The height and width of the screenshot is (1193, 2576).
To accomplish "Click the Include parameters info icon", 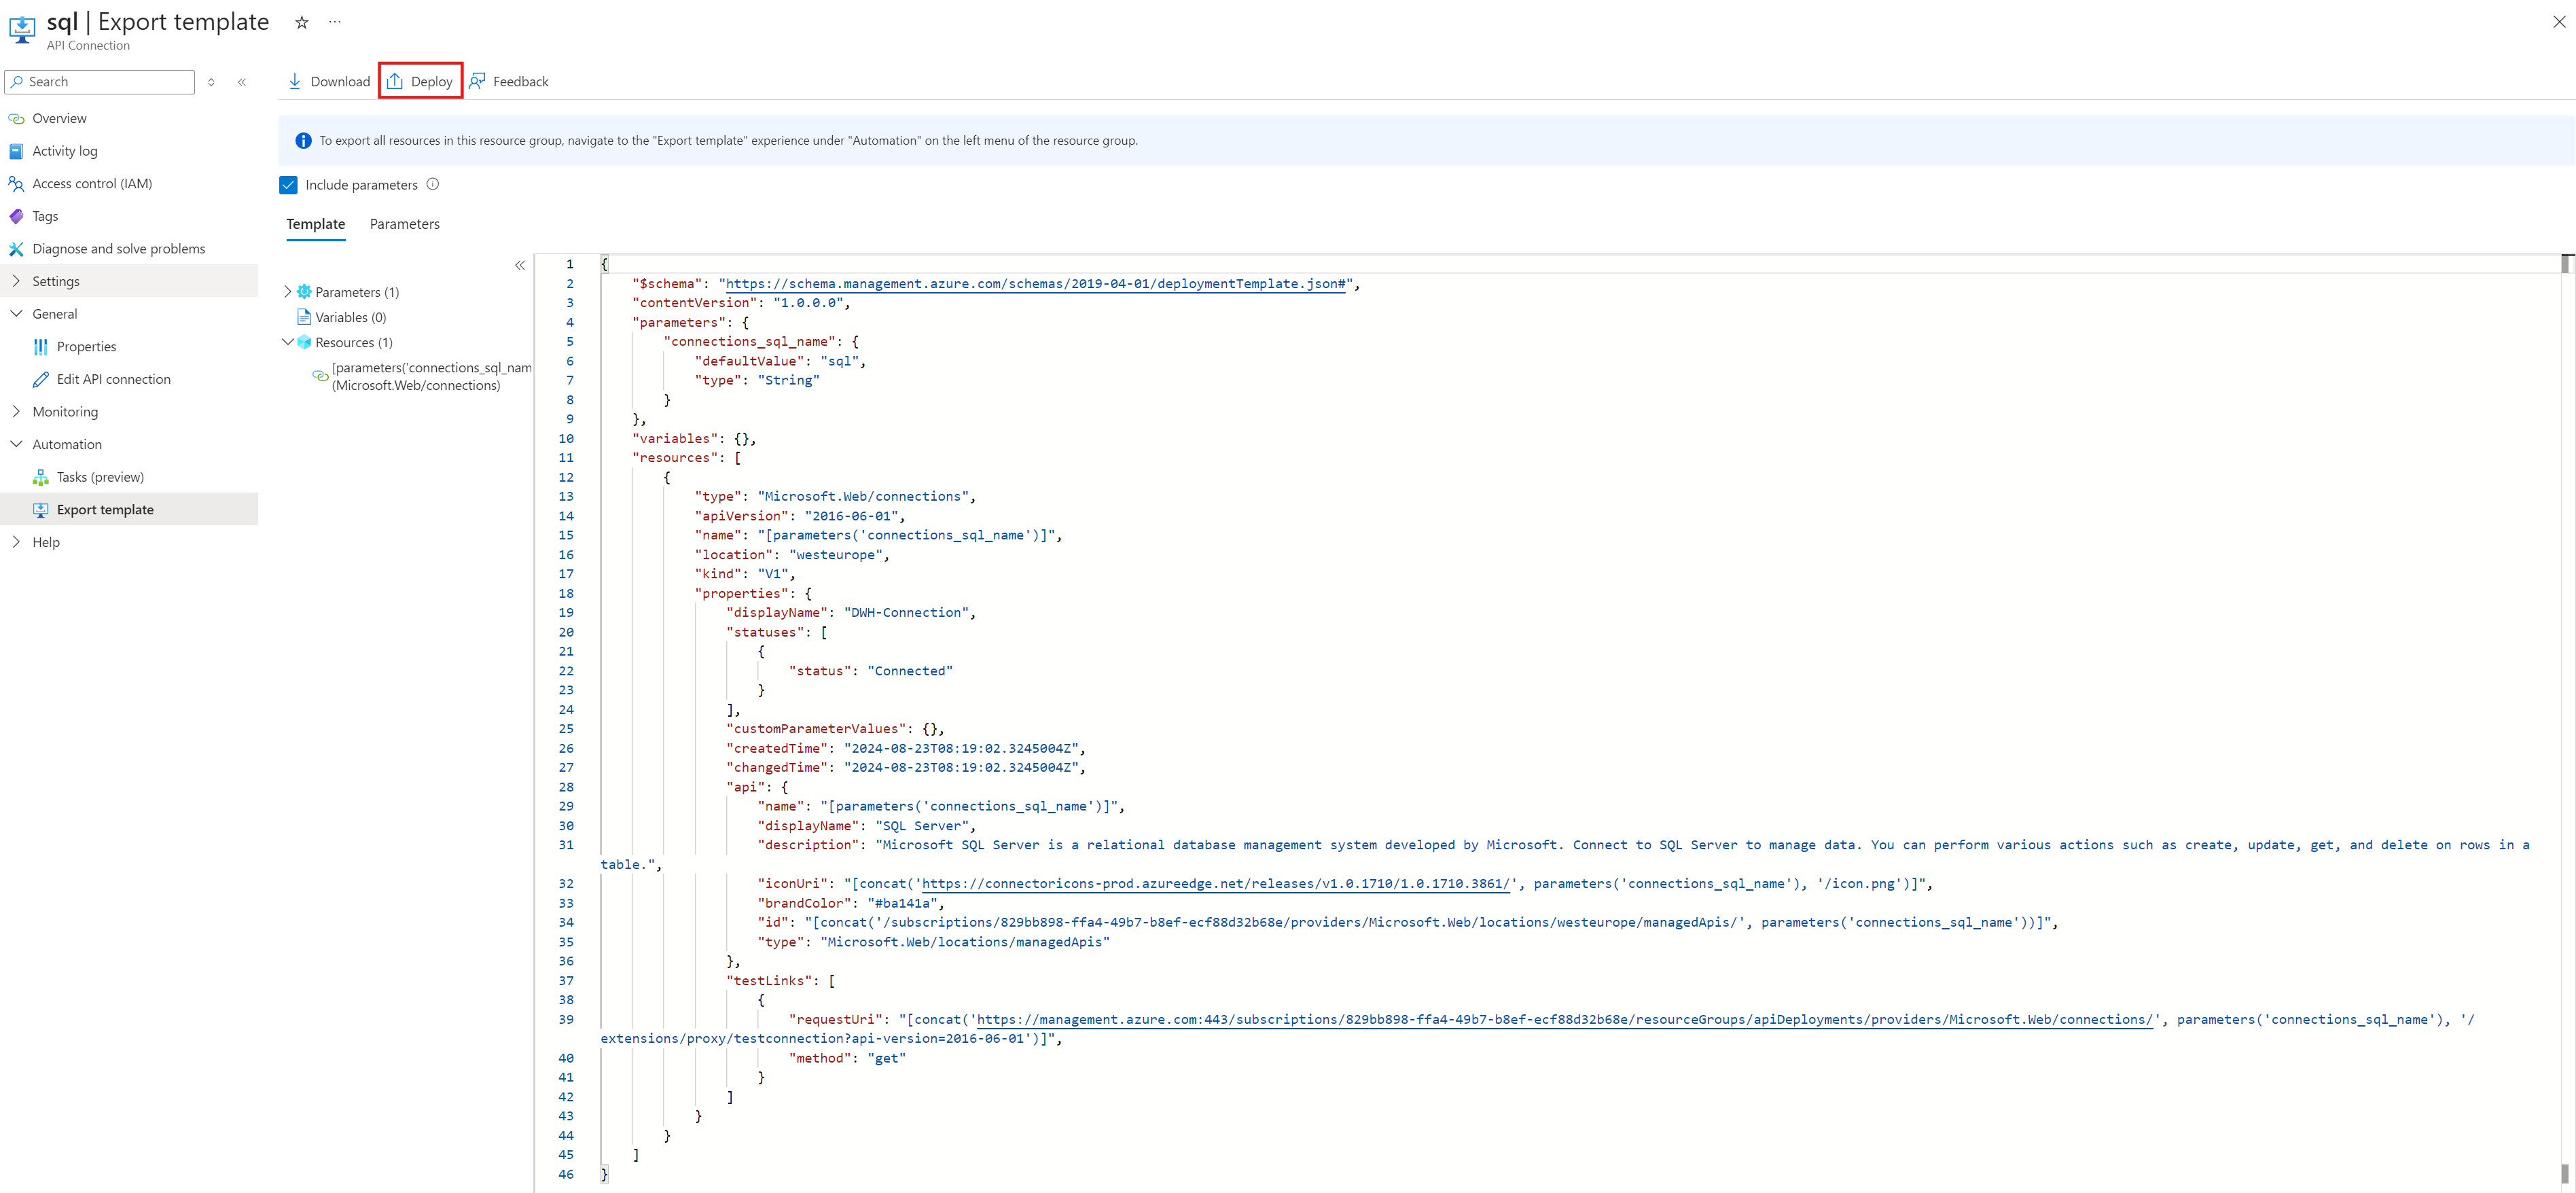I will tap(433, 184).
